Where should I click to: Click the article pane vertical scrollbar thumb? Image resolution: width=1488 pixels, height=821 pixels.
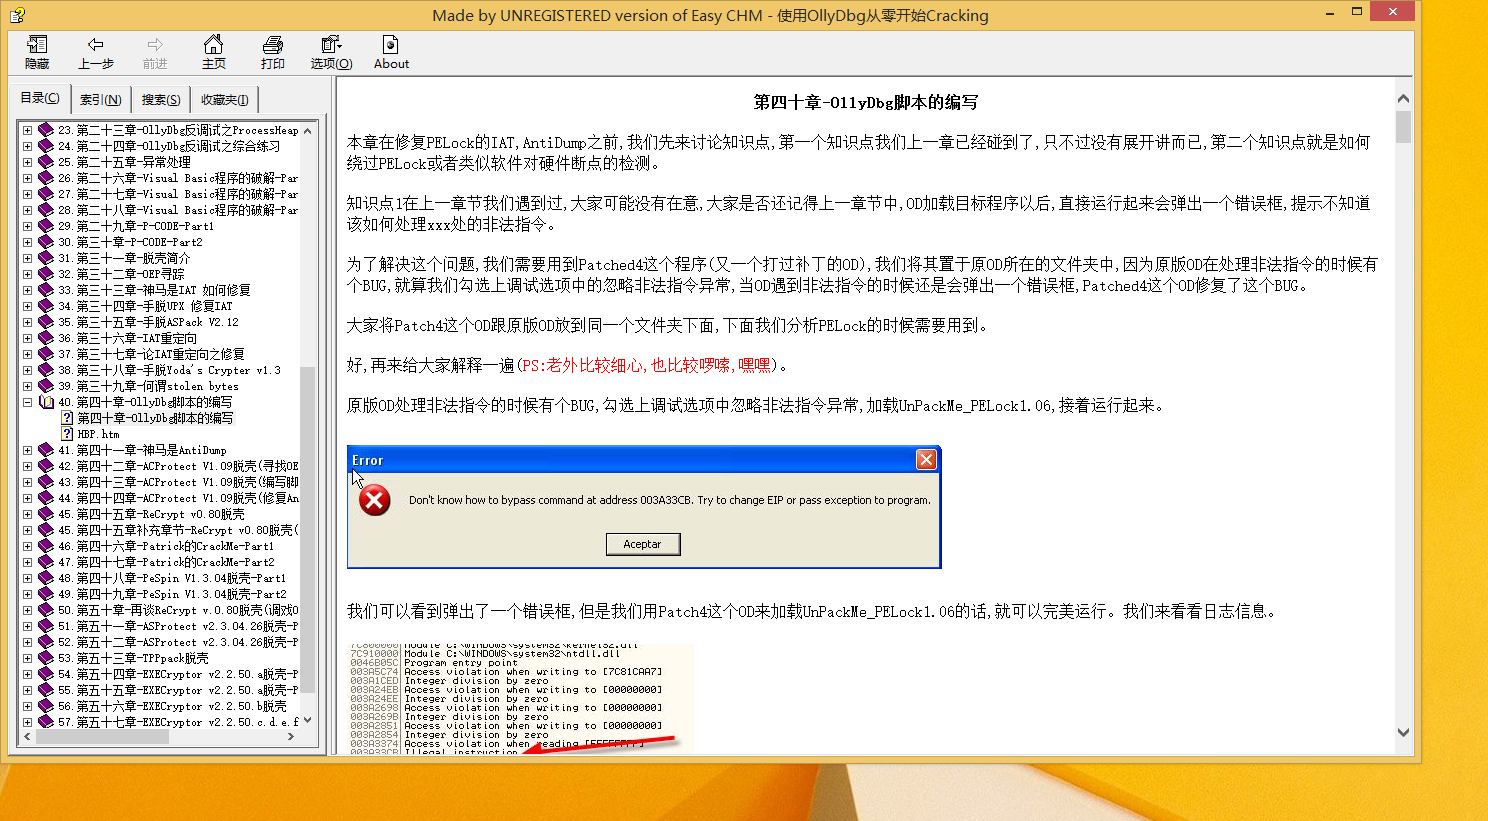click(x=1403, y=127)
